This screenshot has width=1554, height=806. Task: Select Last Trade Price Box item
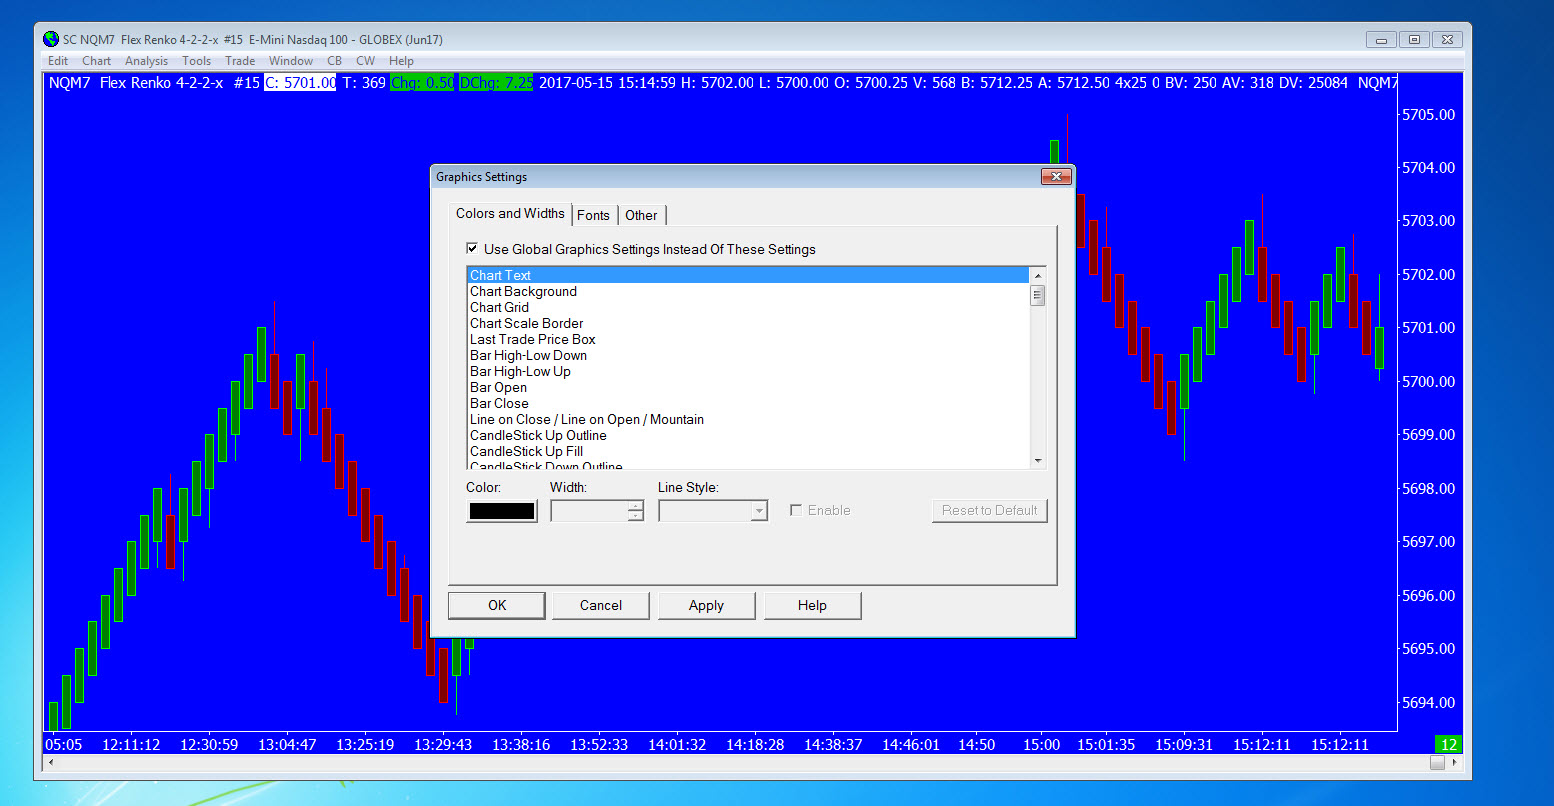(x=748, y=339)
